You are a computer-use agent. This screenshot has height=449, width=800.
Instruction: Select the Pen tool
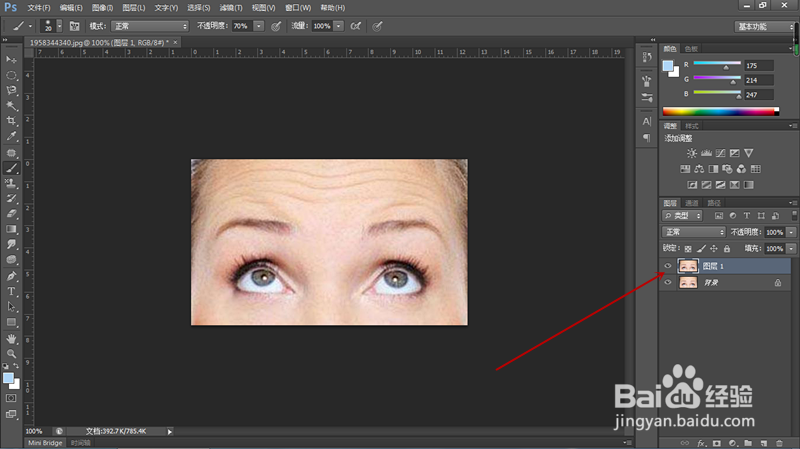pyautogui.click(x=11, y=276)
